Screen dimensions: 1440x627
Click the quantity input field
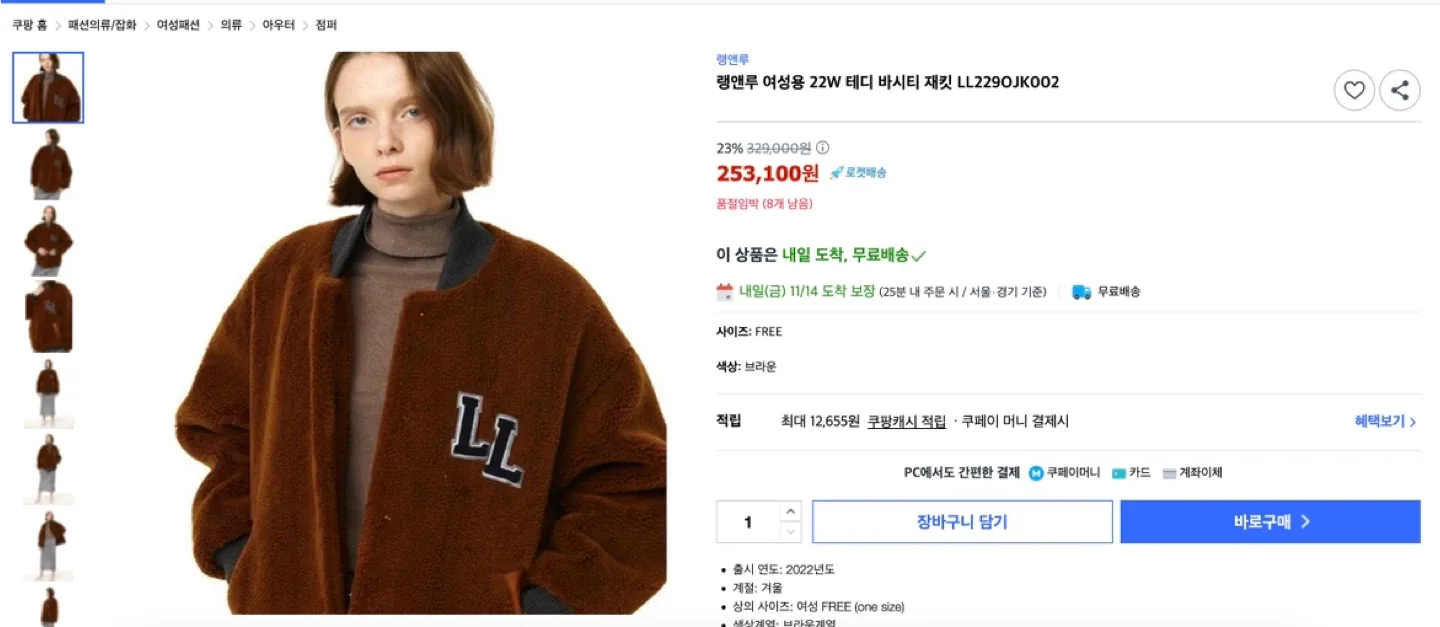click(748, 522)
